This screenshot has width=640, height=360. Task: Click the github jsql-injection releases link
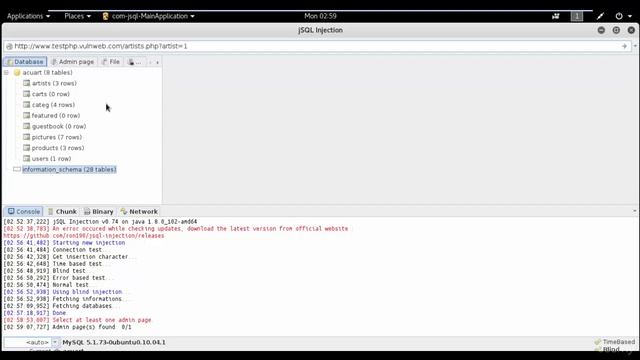84,236
